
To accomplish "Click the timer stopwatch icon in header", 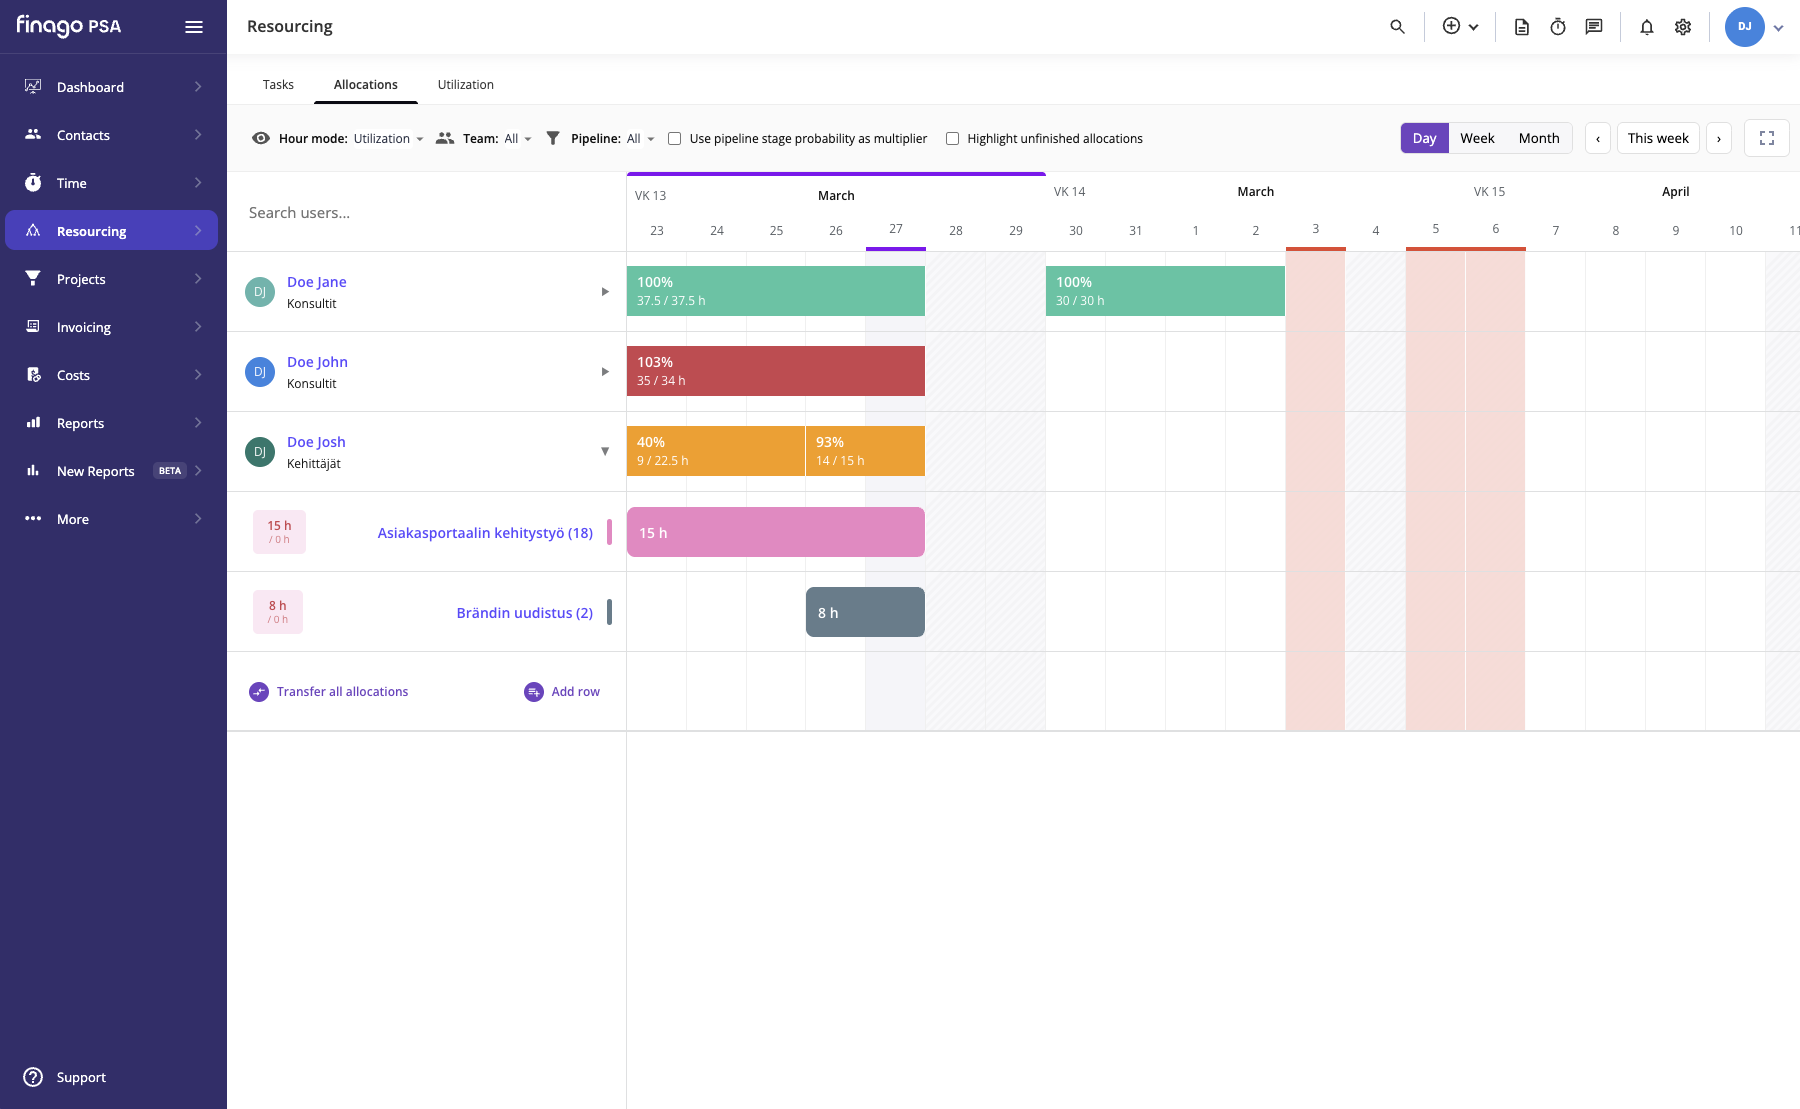I will tap(1558, 27).
